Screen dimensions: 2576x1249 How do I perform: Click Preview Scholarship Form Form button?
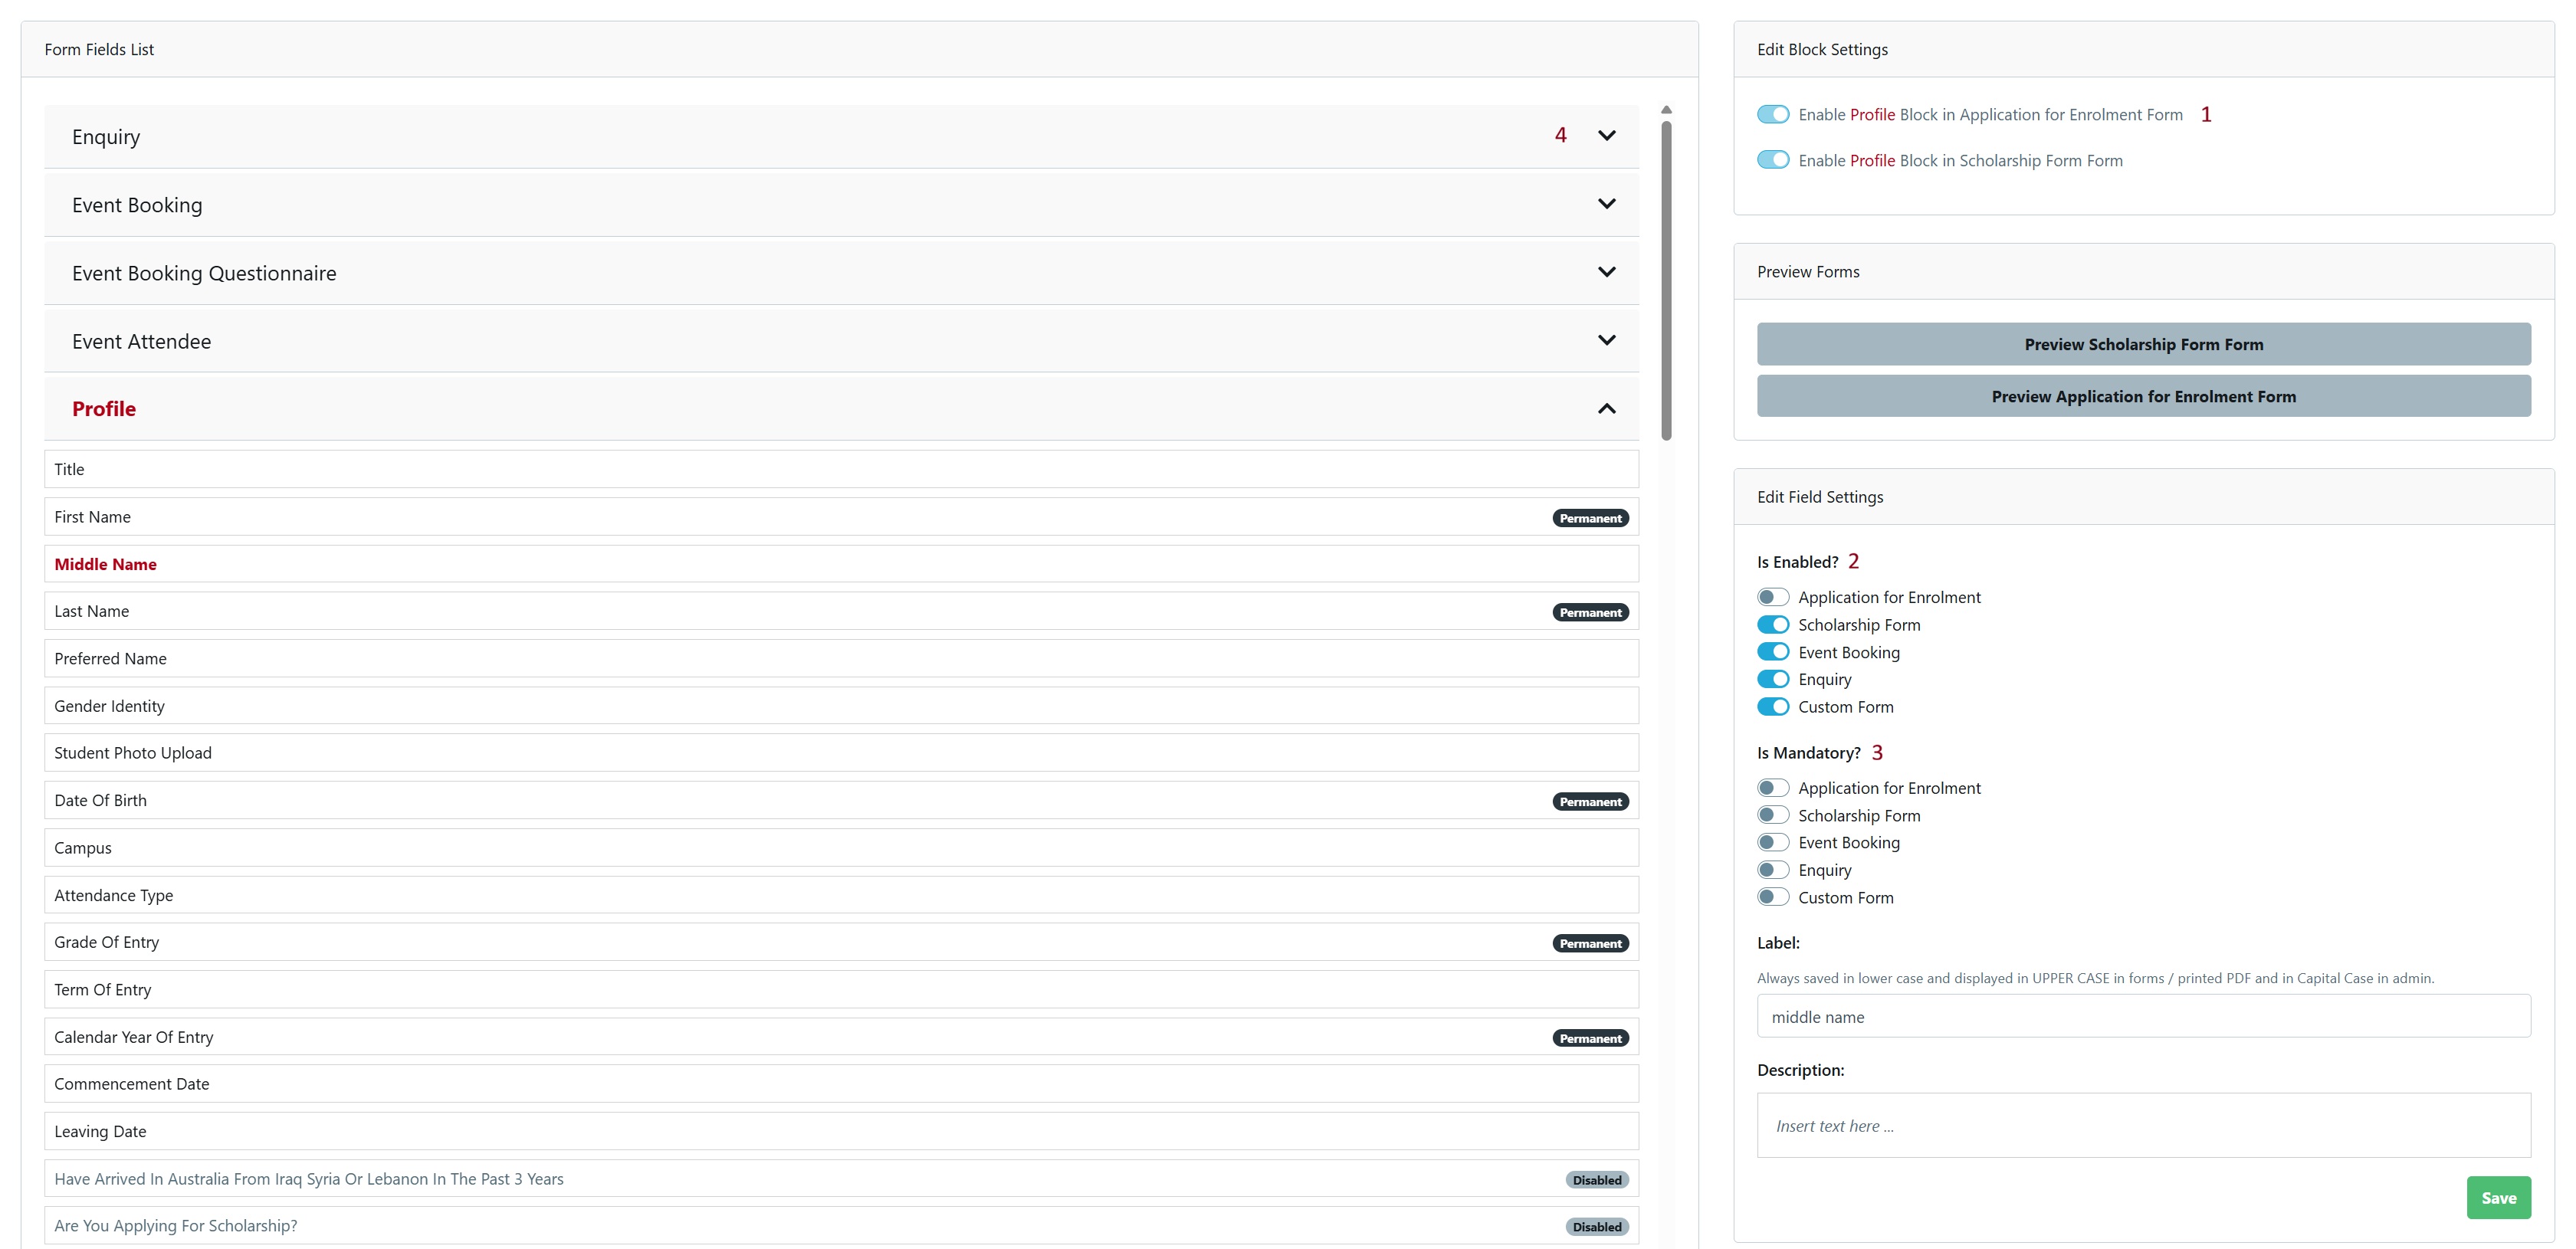click(2143, 344)
